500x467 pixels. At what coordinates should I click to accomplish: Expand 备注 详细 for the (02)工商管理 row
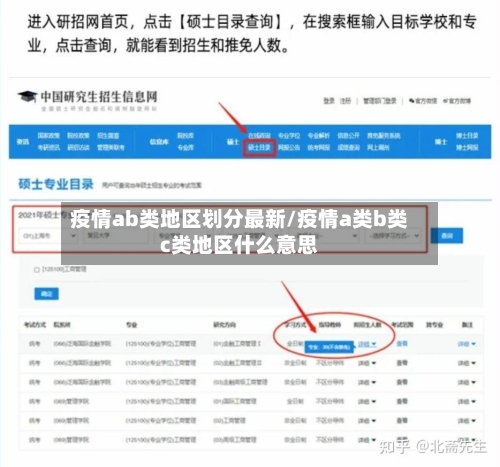click(x=466, y=421)
